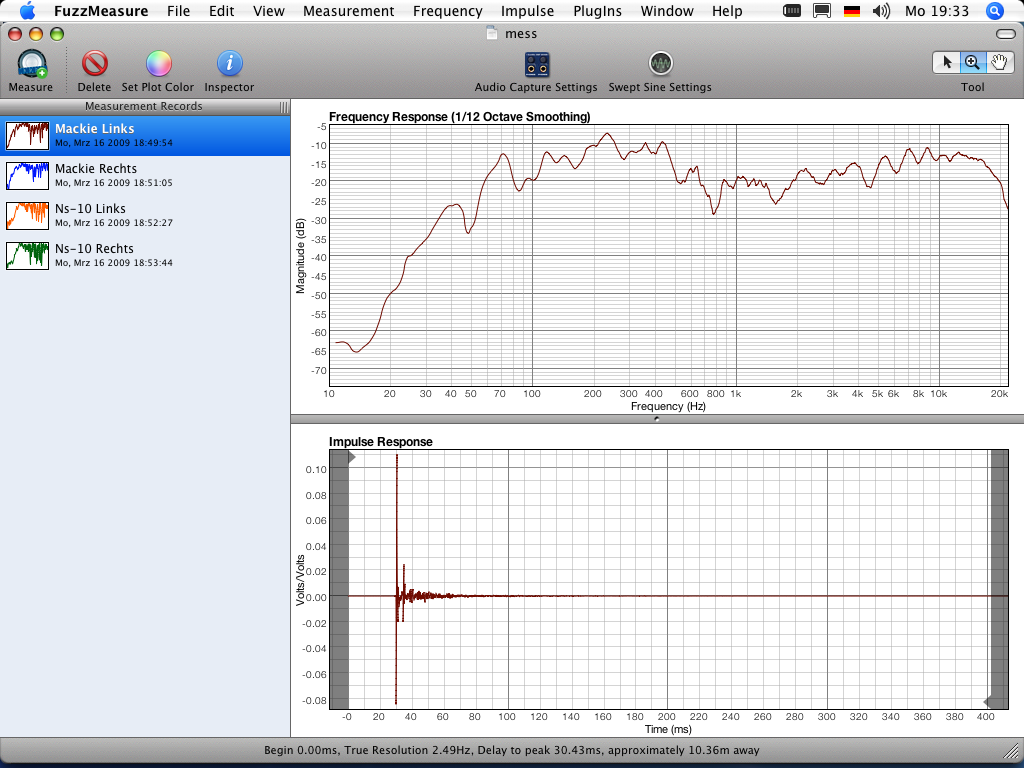Click Mackie Links plot thumbnail
Image resolution: width=1024 pixels, height=768 pixels.
pyautogui.click(x=27, y=135)
